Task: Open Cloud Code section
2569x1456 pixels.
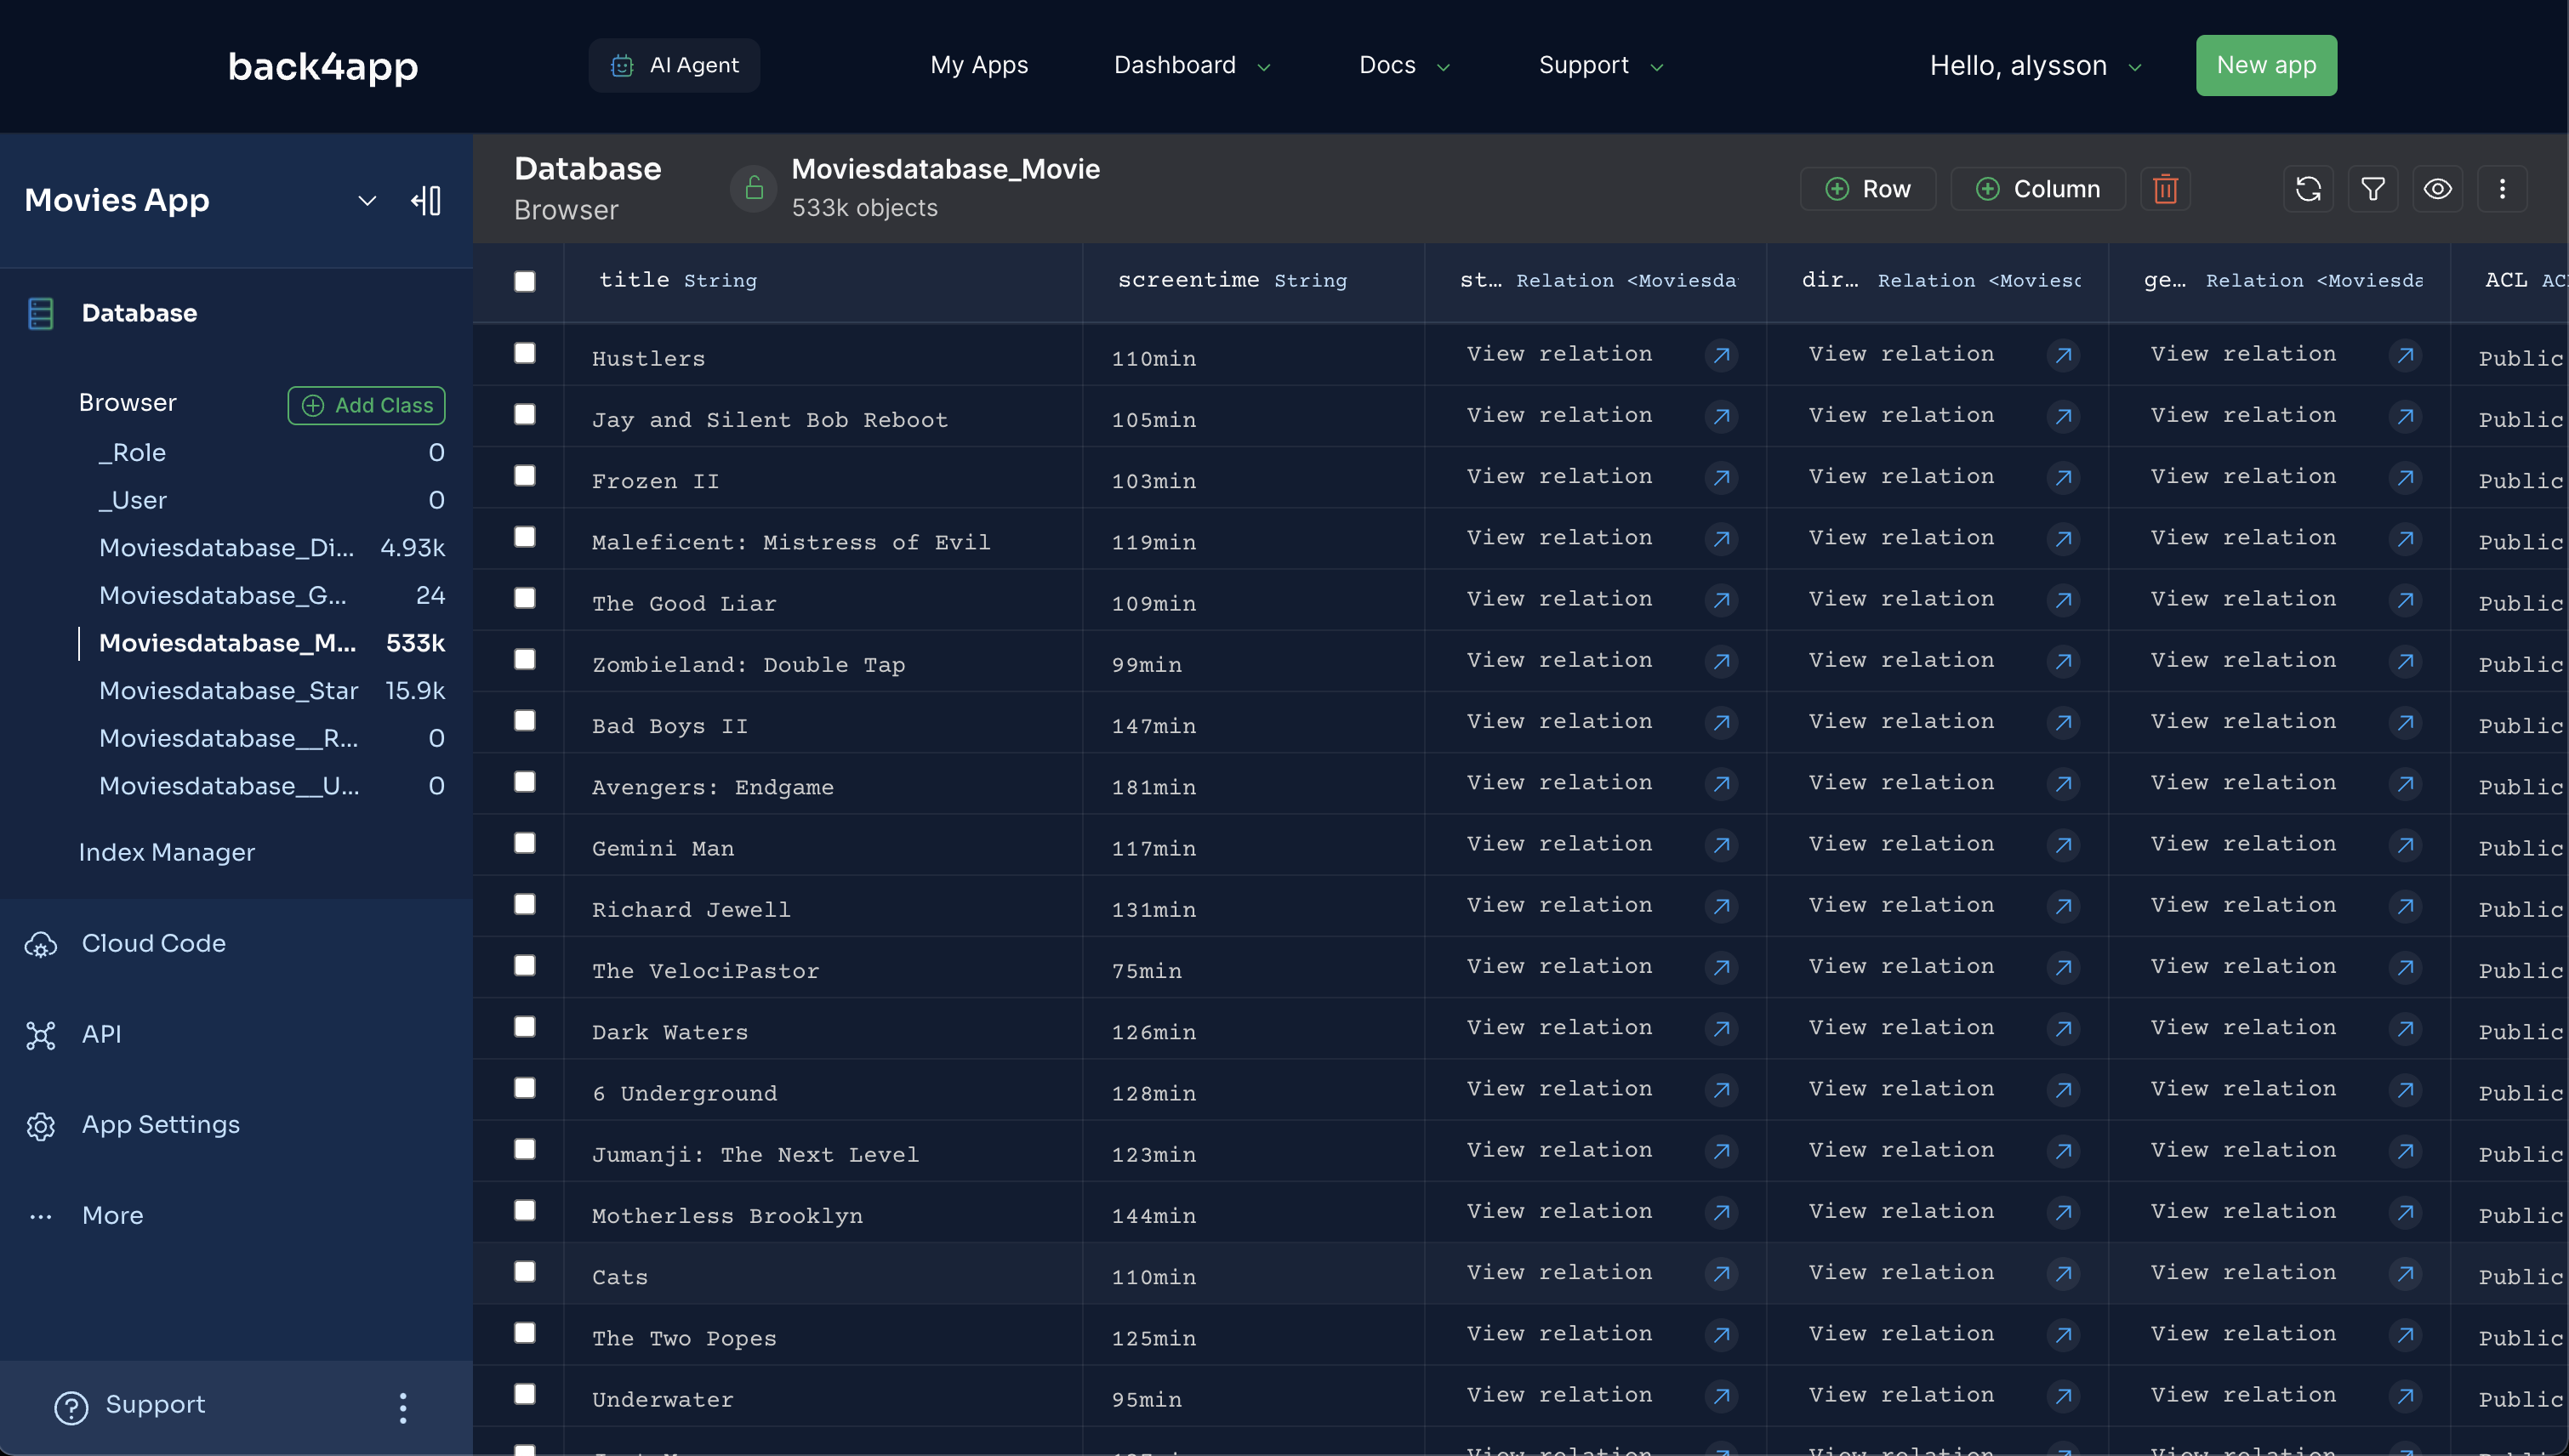Action: pos(153,943)
